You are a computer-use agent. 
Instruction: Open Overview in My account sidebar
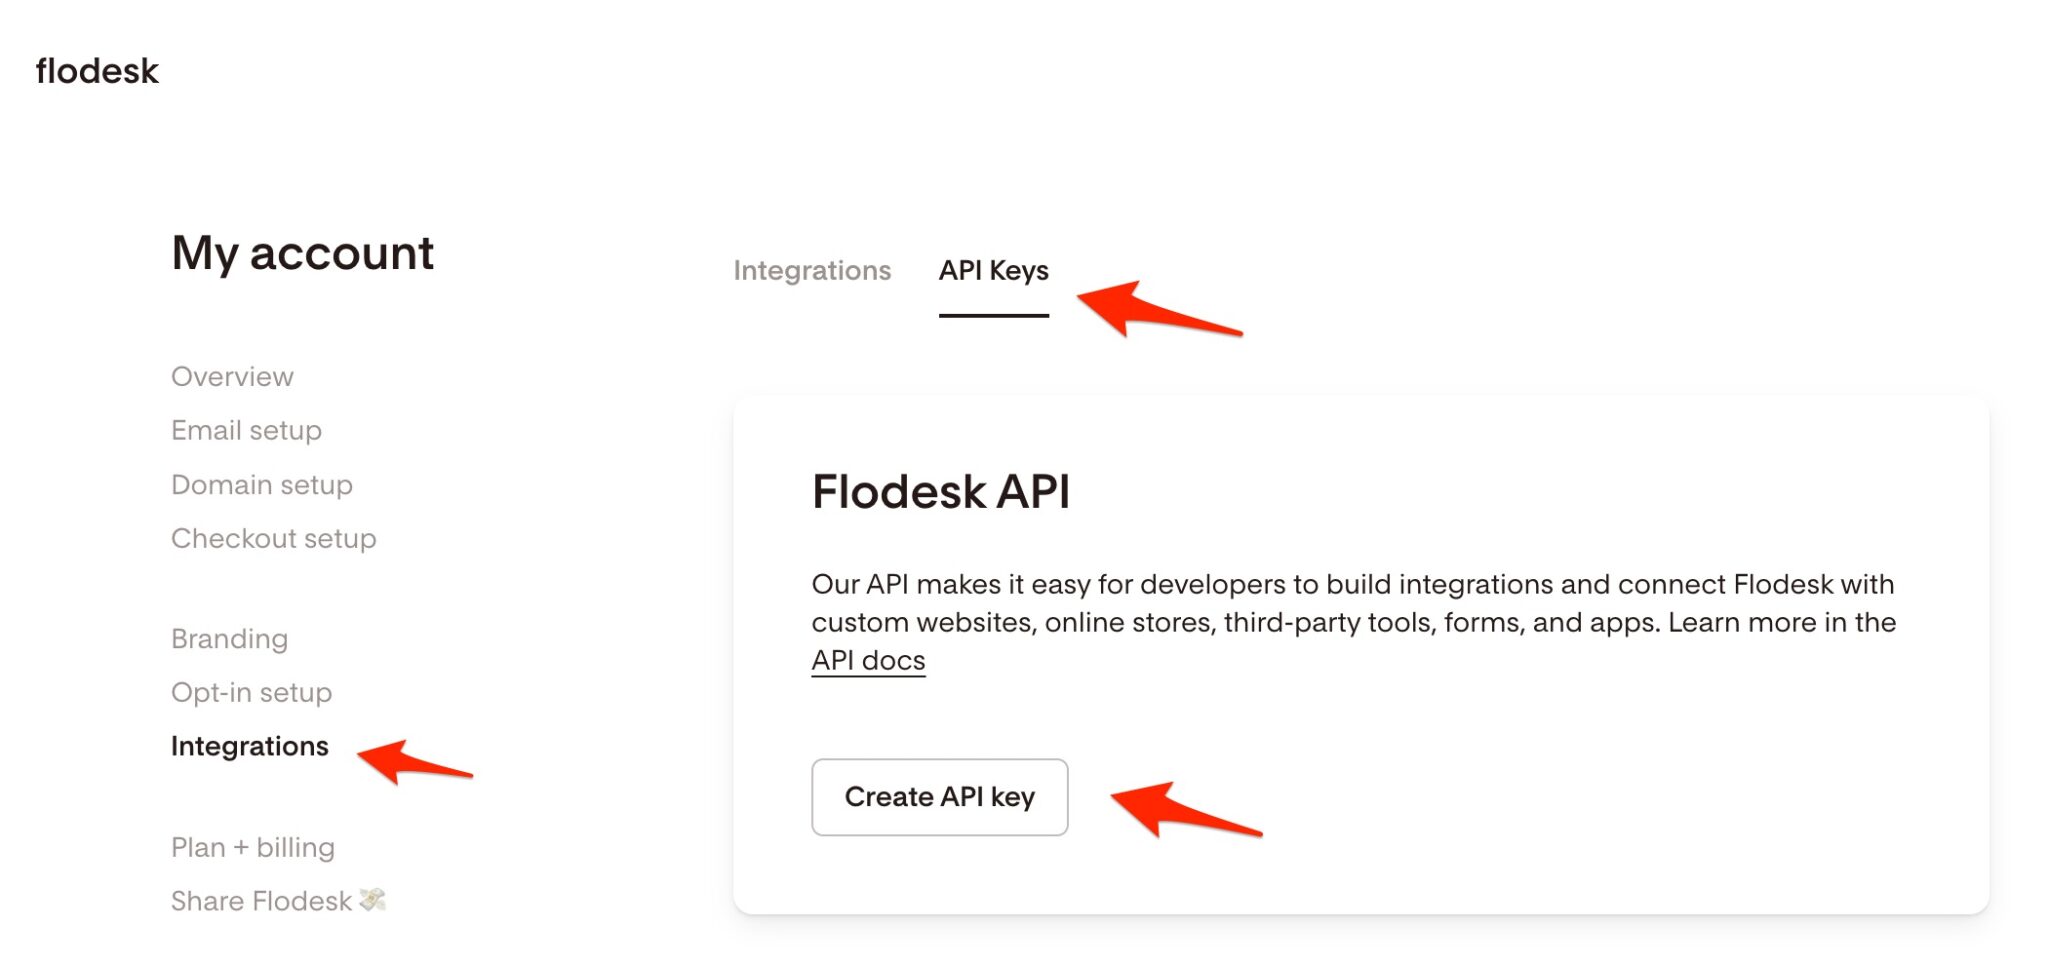coord(232,376)
